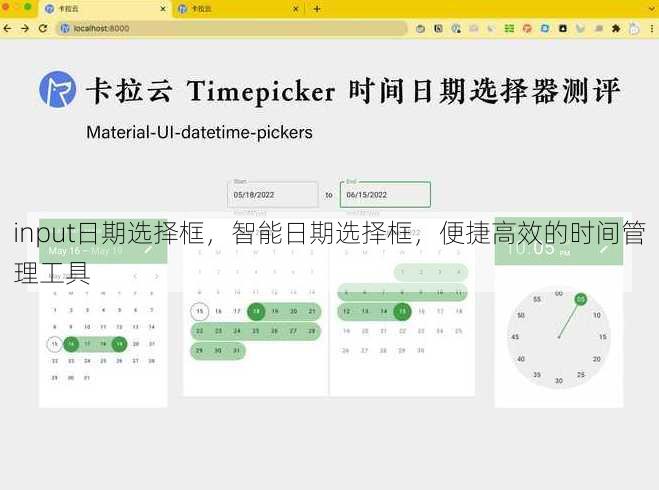Screen dimensions: 659x490
Task: Click the 55 minute mark on clock
Action: 537,299
